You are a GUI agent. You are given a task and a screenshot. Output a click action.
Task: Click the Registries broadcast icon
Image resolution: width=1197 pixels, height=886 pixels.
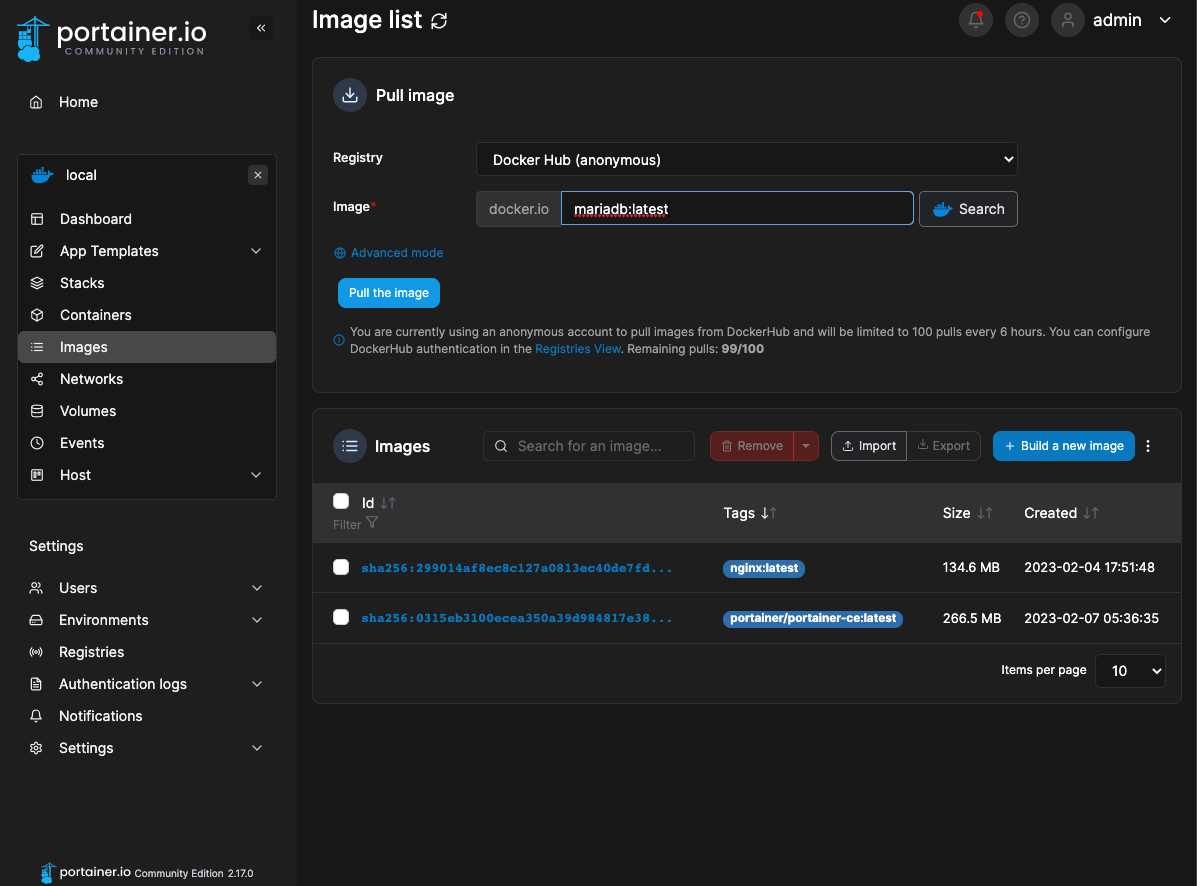pyautogui.click(x=36, y=652)
